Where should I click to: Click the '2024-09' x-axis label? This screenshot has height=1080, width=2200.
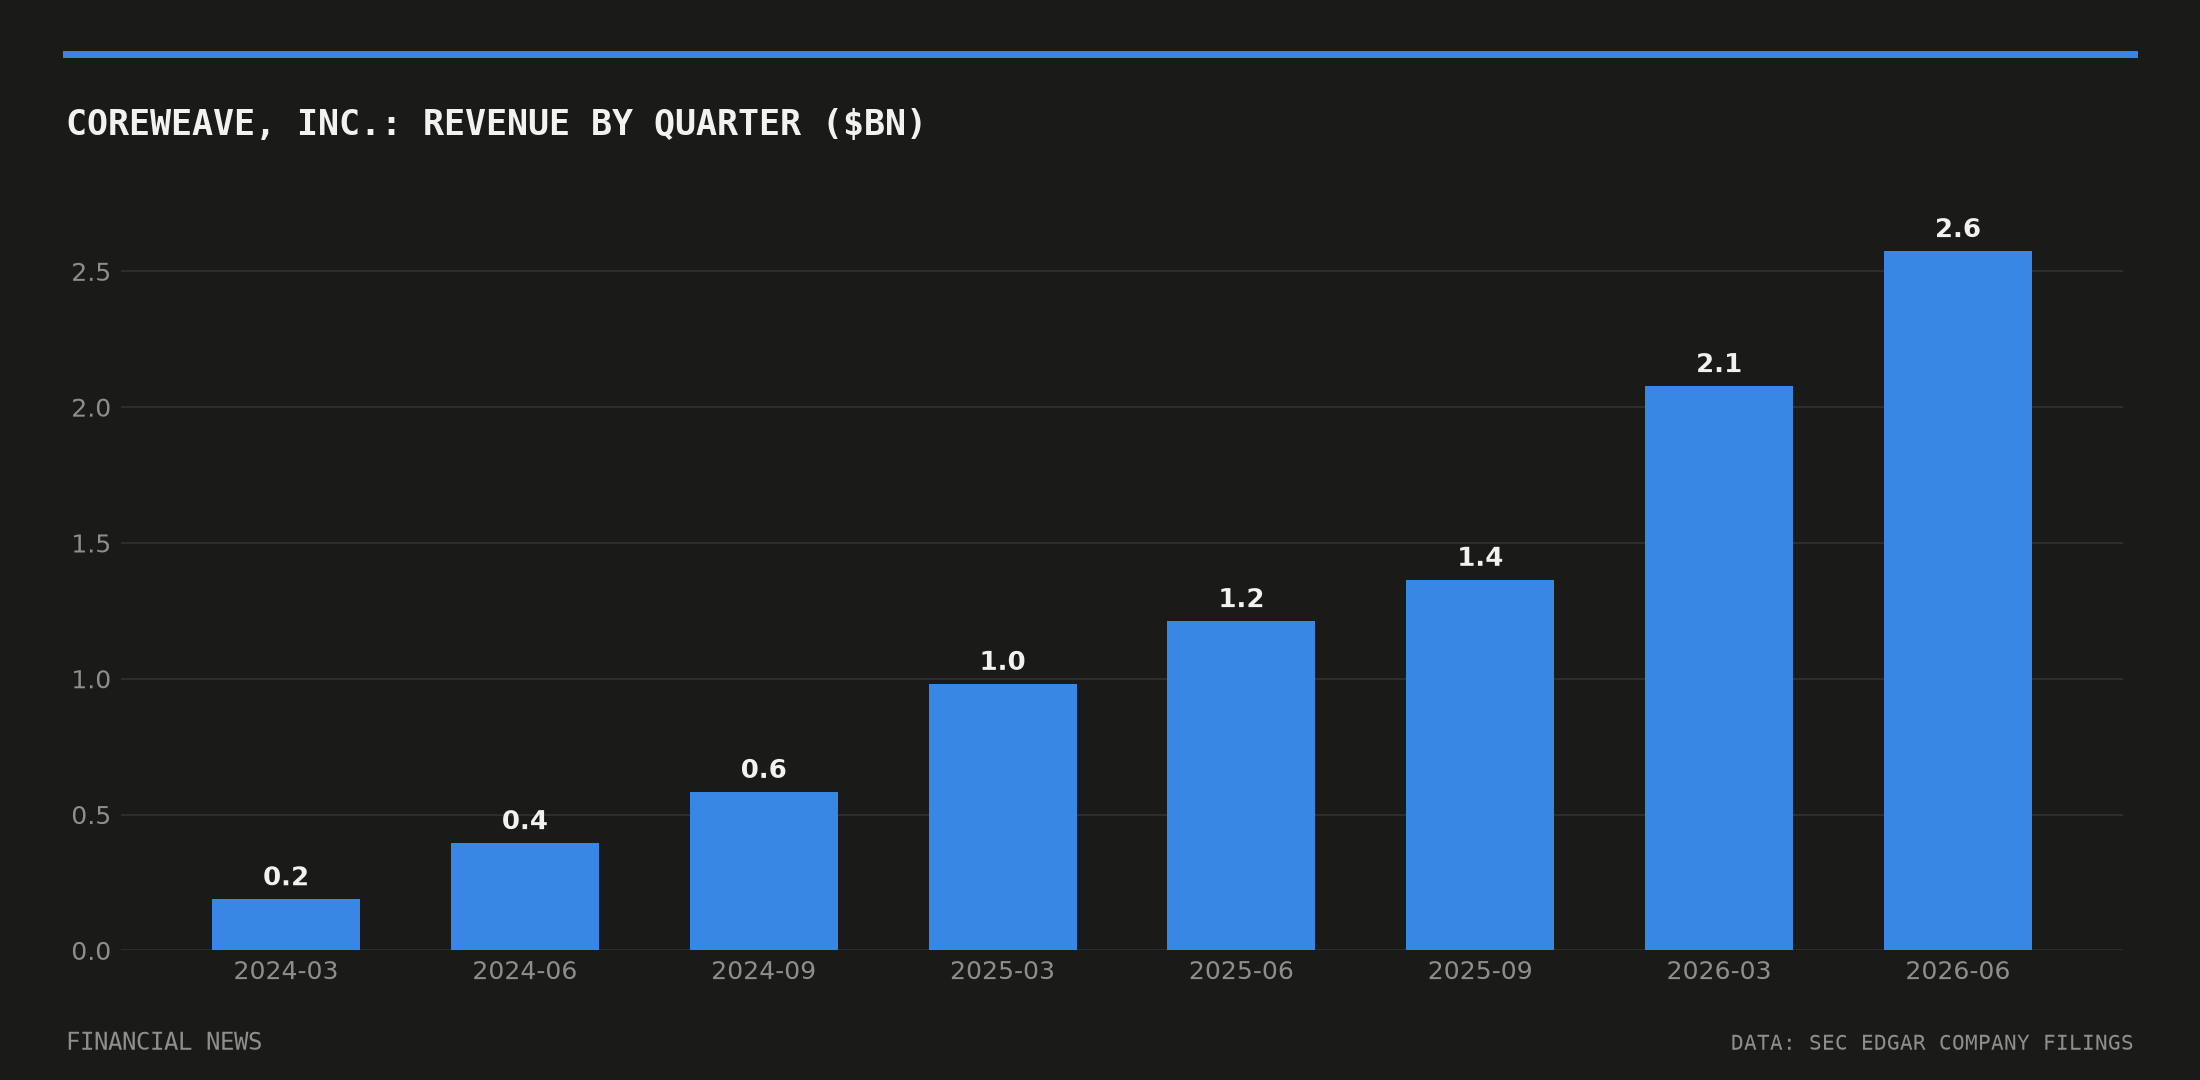coord(764,971)
